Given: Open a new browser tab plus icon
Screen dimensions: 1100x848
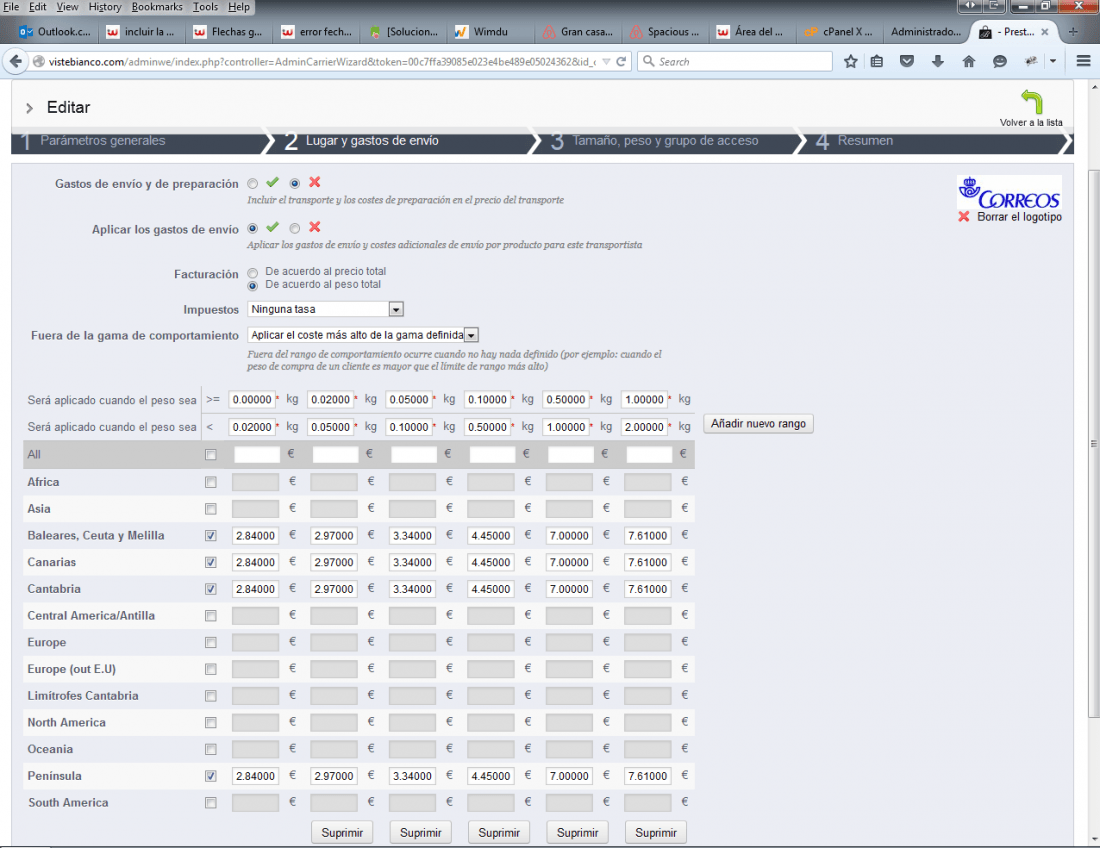Looking at the screenshot, I should (x=1073, y=32).
